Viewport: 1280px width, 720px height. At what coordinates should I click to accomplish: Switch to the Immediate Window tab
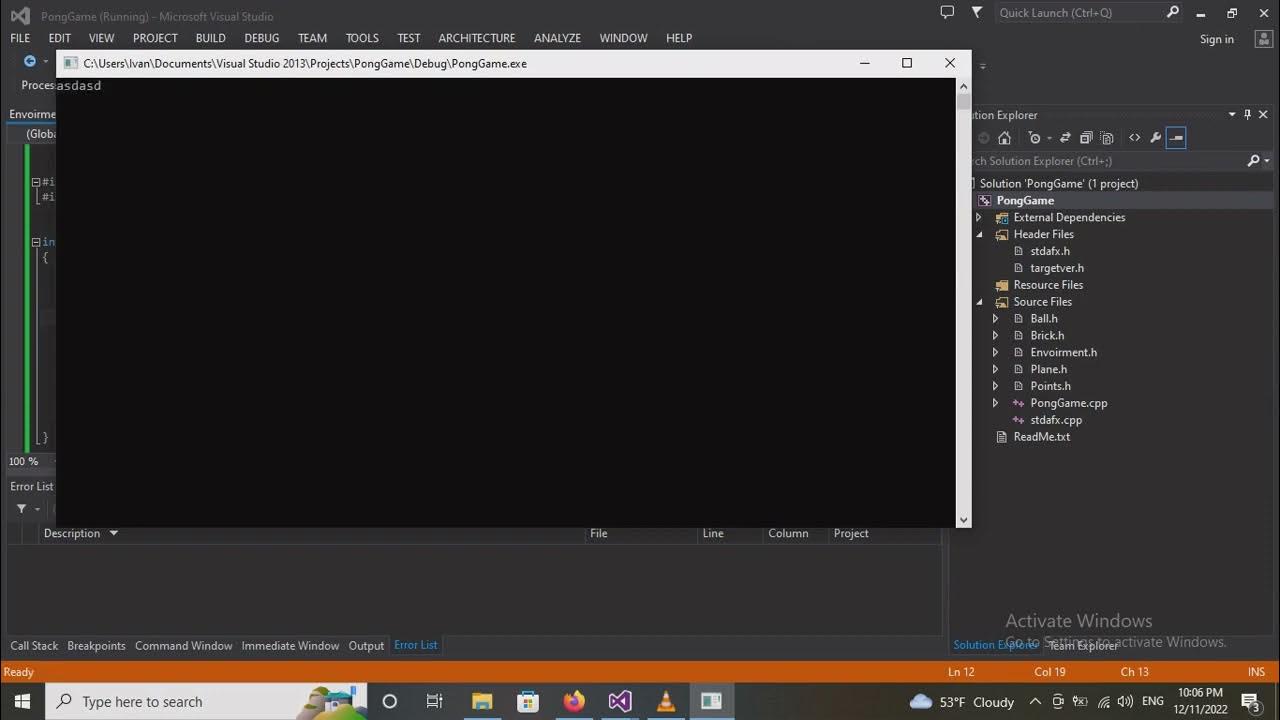coord(290,646)
